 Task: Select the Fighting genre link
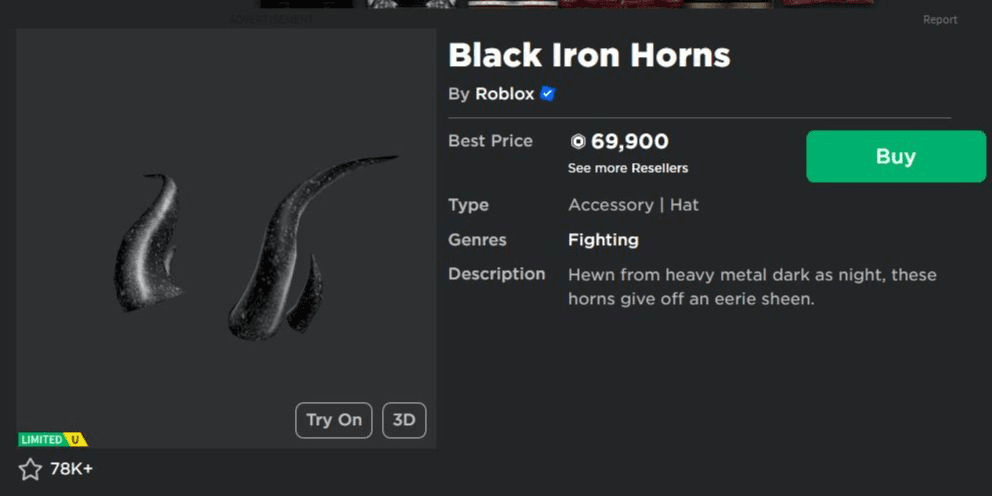604,240
